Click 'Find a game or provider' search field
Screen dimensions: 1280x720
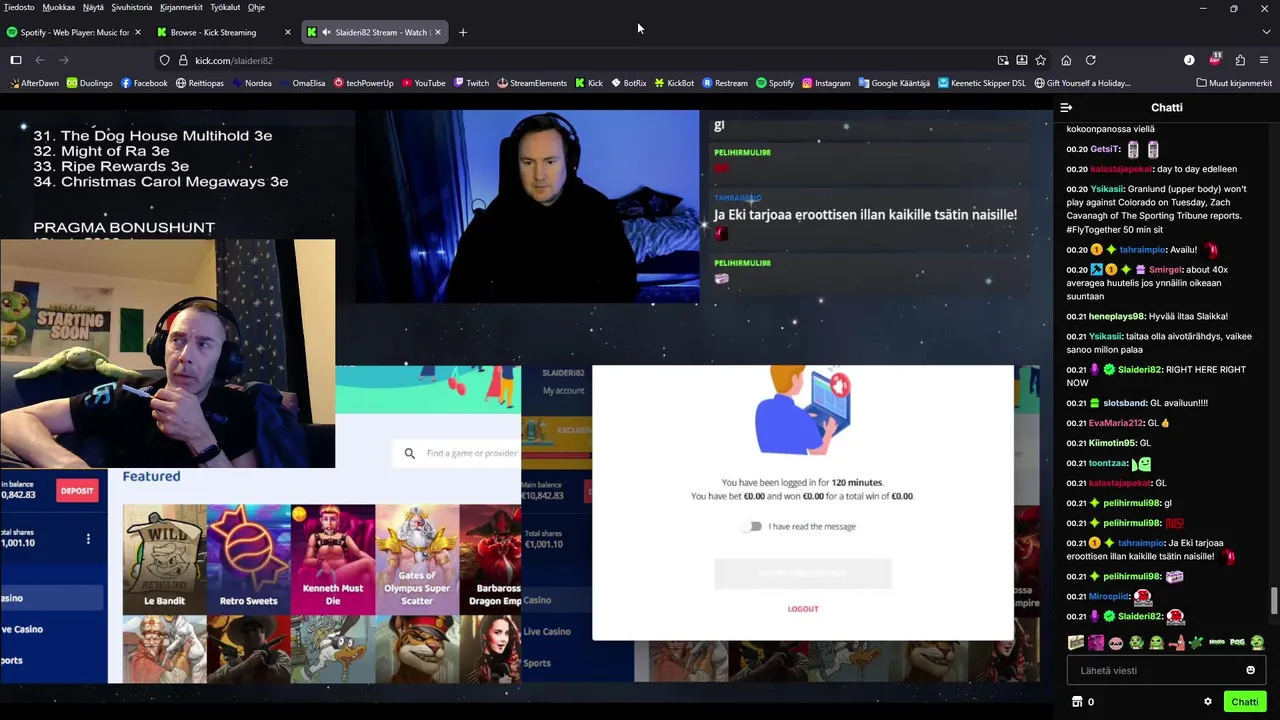458,453
